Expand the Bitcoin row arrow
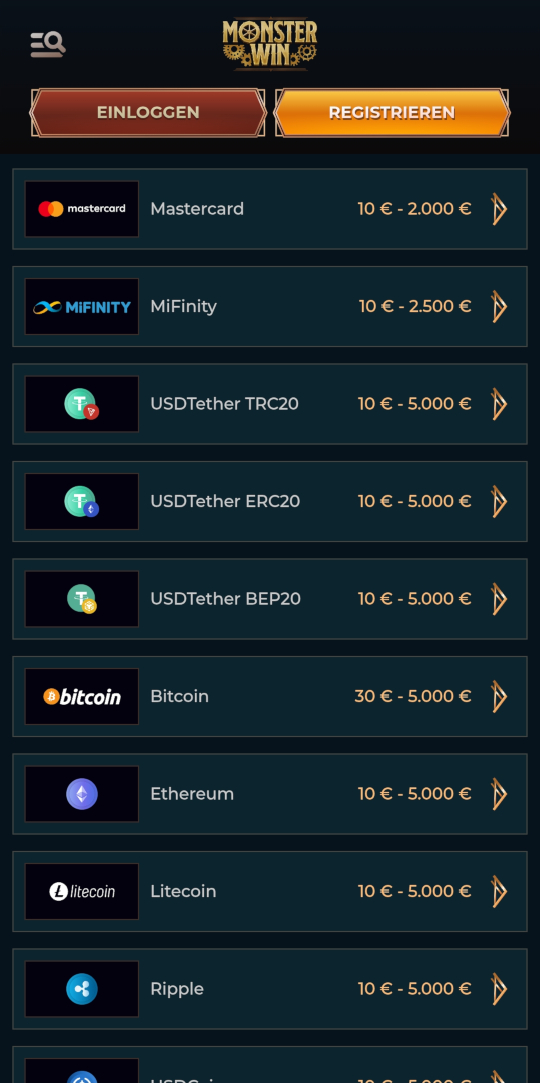This screenshot has height=1083, width=540. click(x=499, y=696)
